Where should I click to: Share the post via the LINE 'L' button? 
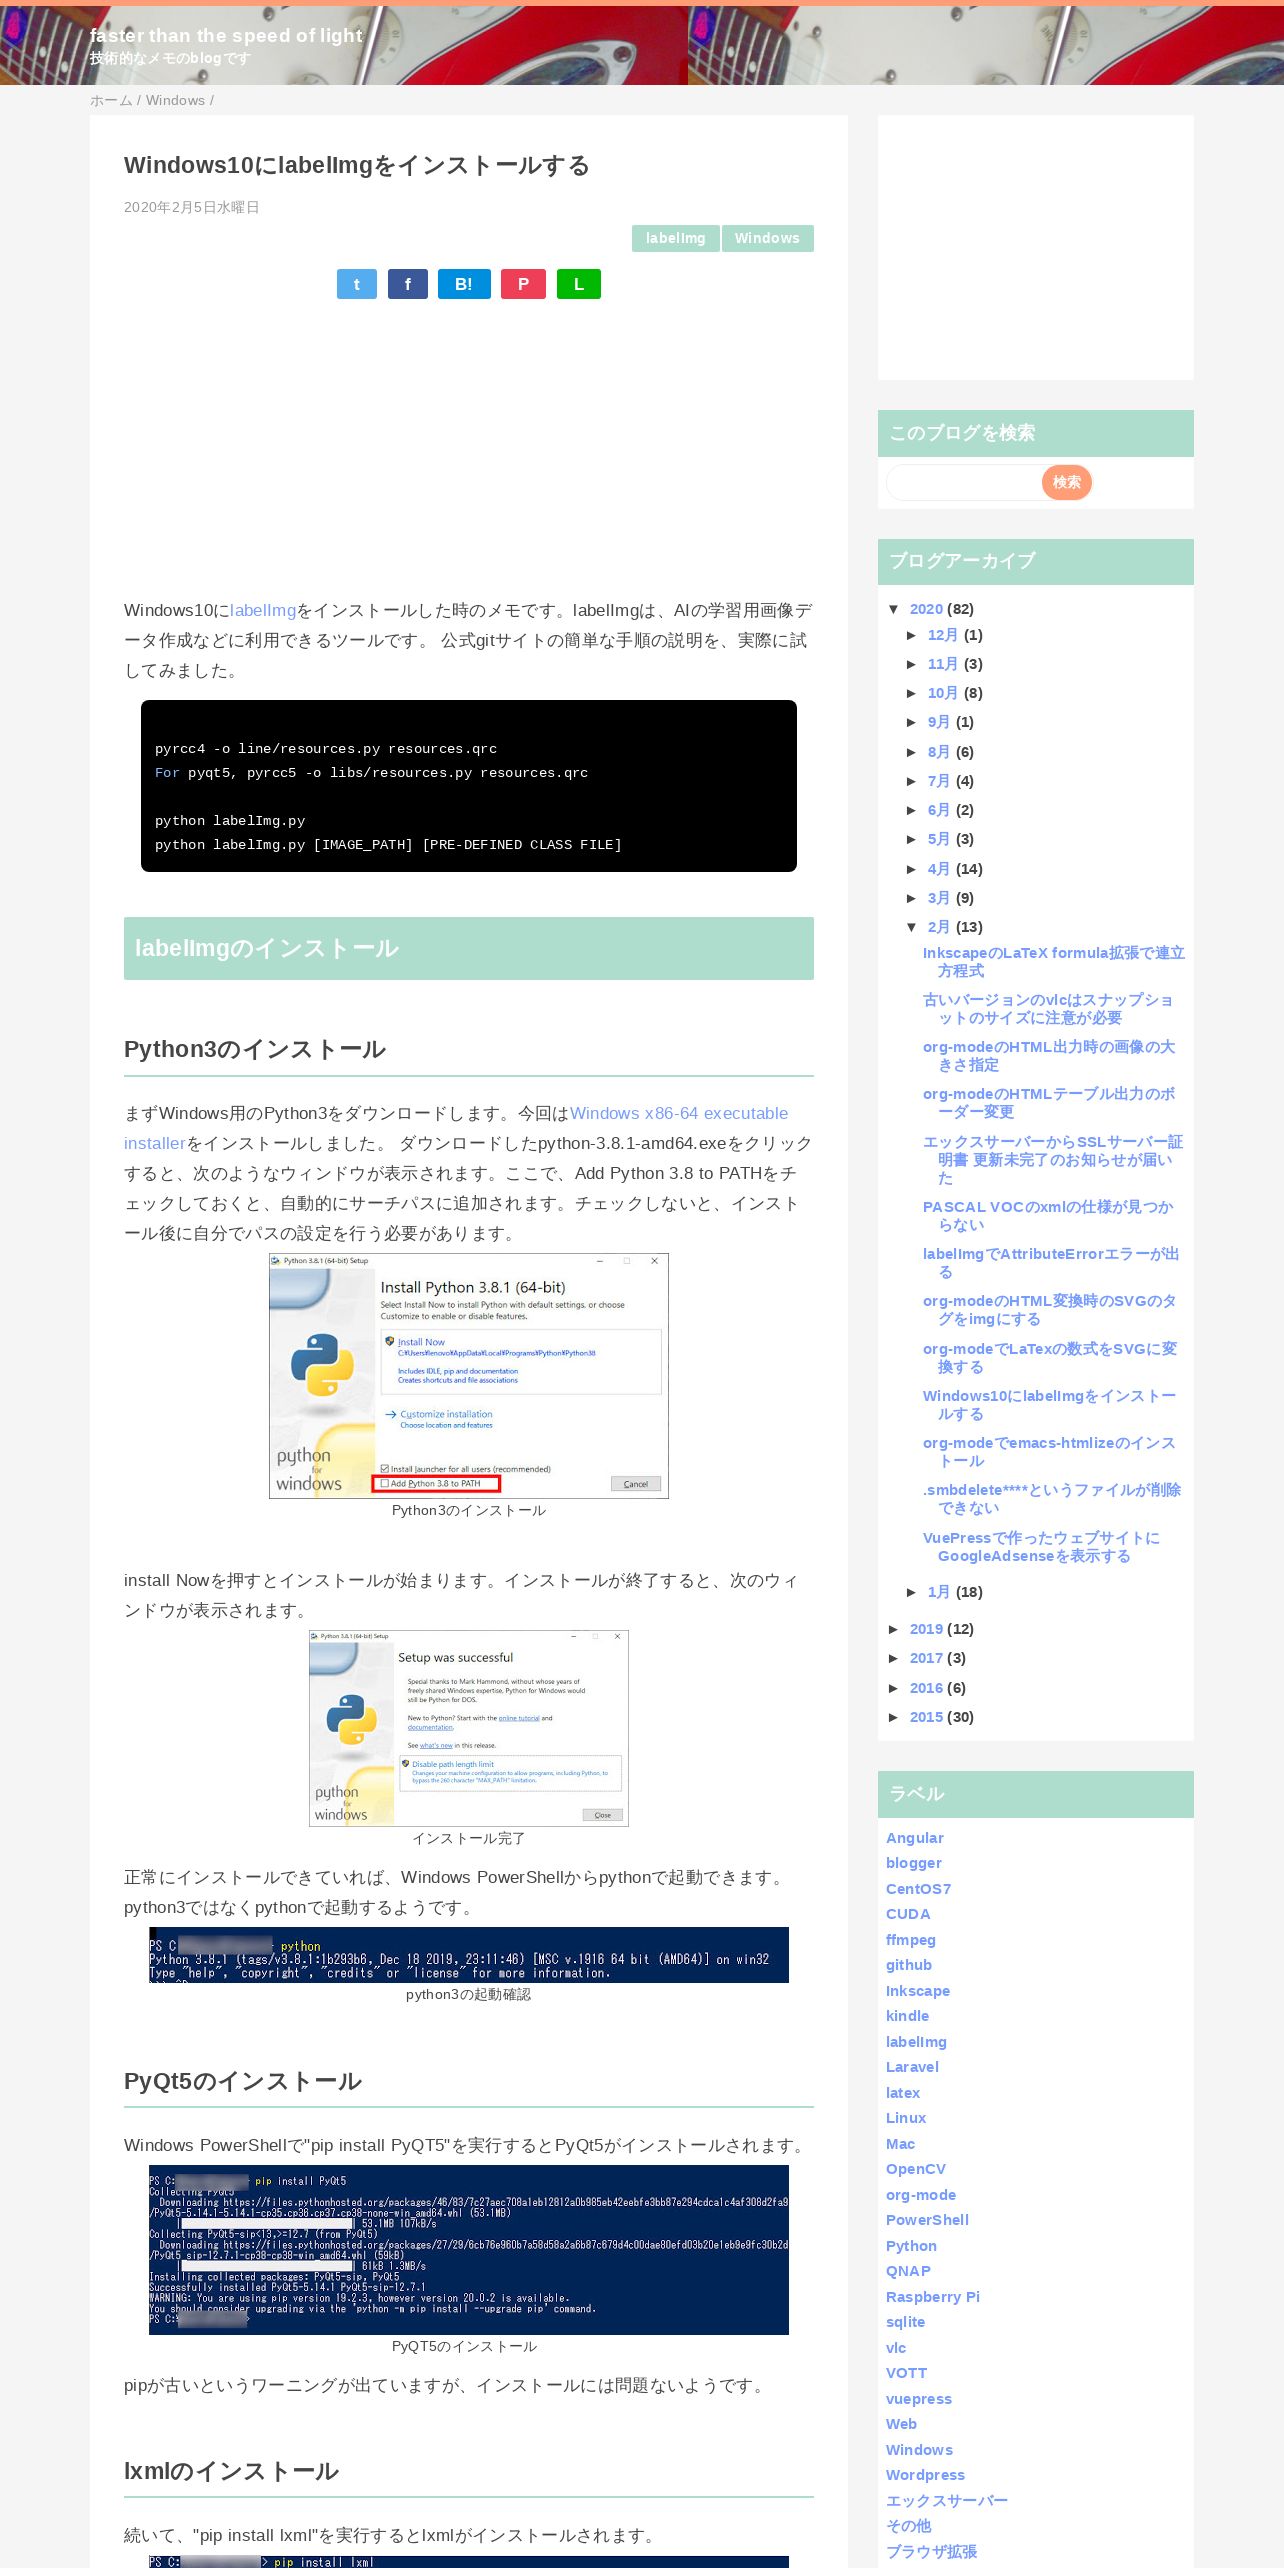click(578, 284)
